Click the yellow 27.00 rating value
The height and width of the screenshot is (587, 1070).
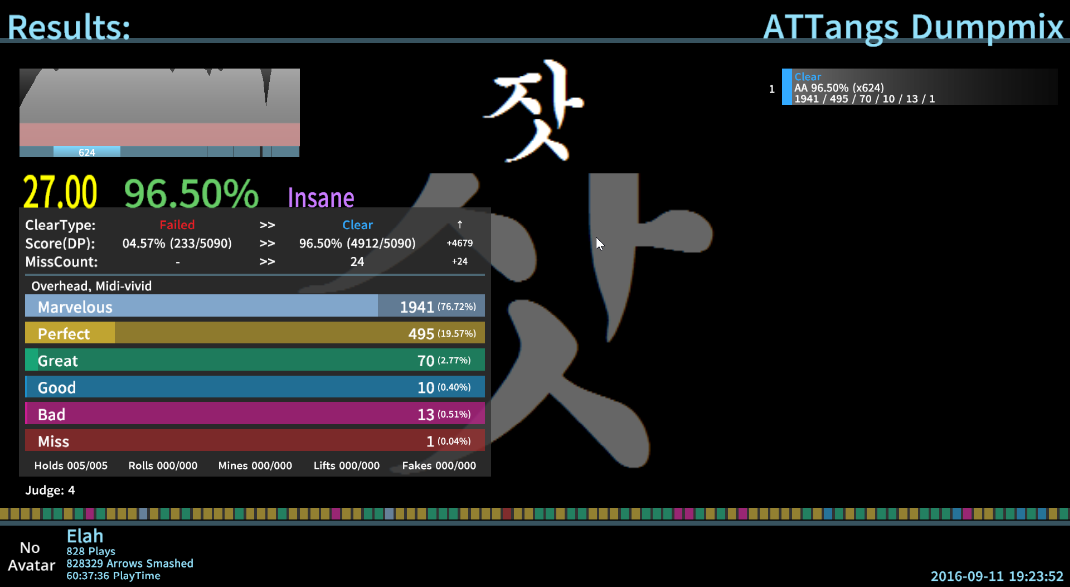(x=60, y=193)
